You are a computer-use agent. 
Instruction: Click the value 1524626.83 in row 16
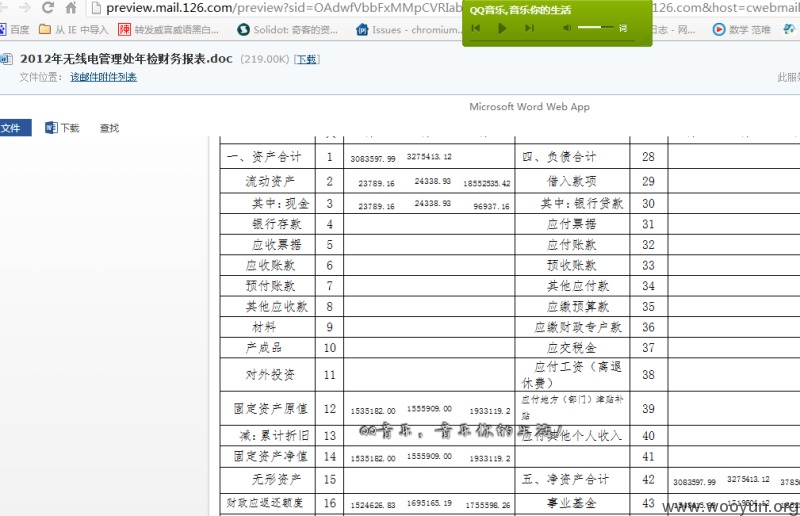coord(373,505)
